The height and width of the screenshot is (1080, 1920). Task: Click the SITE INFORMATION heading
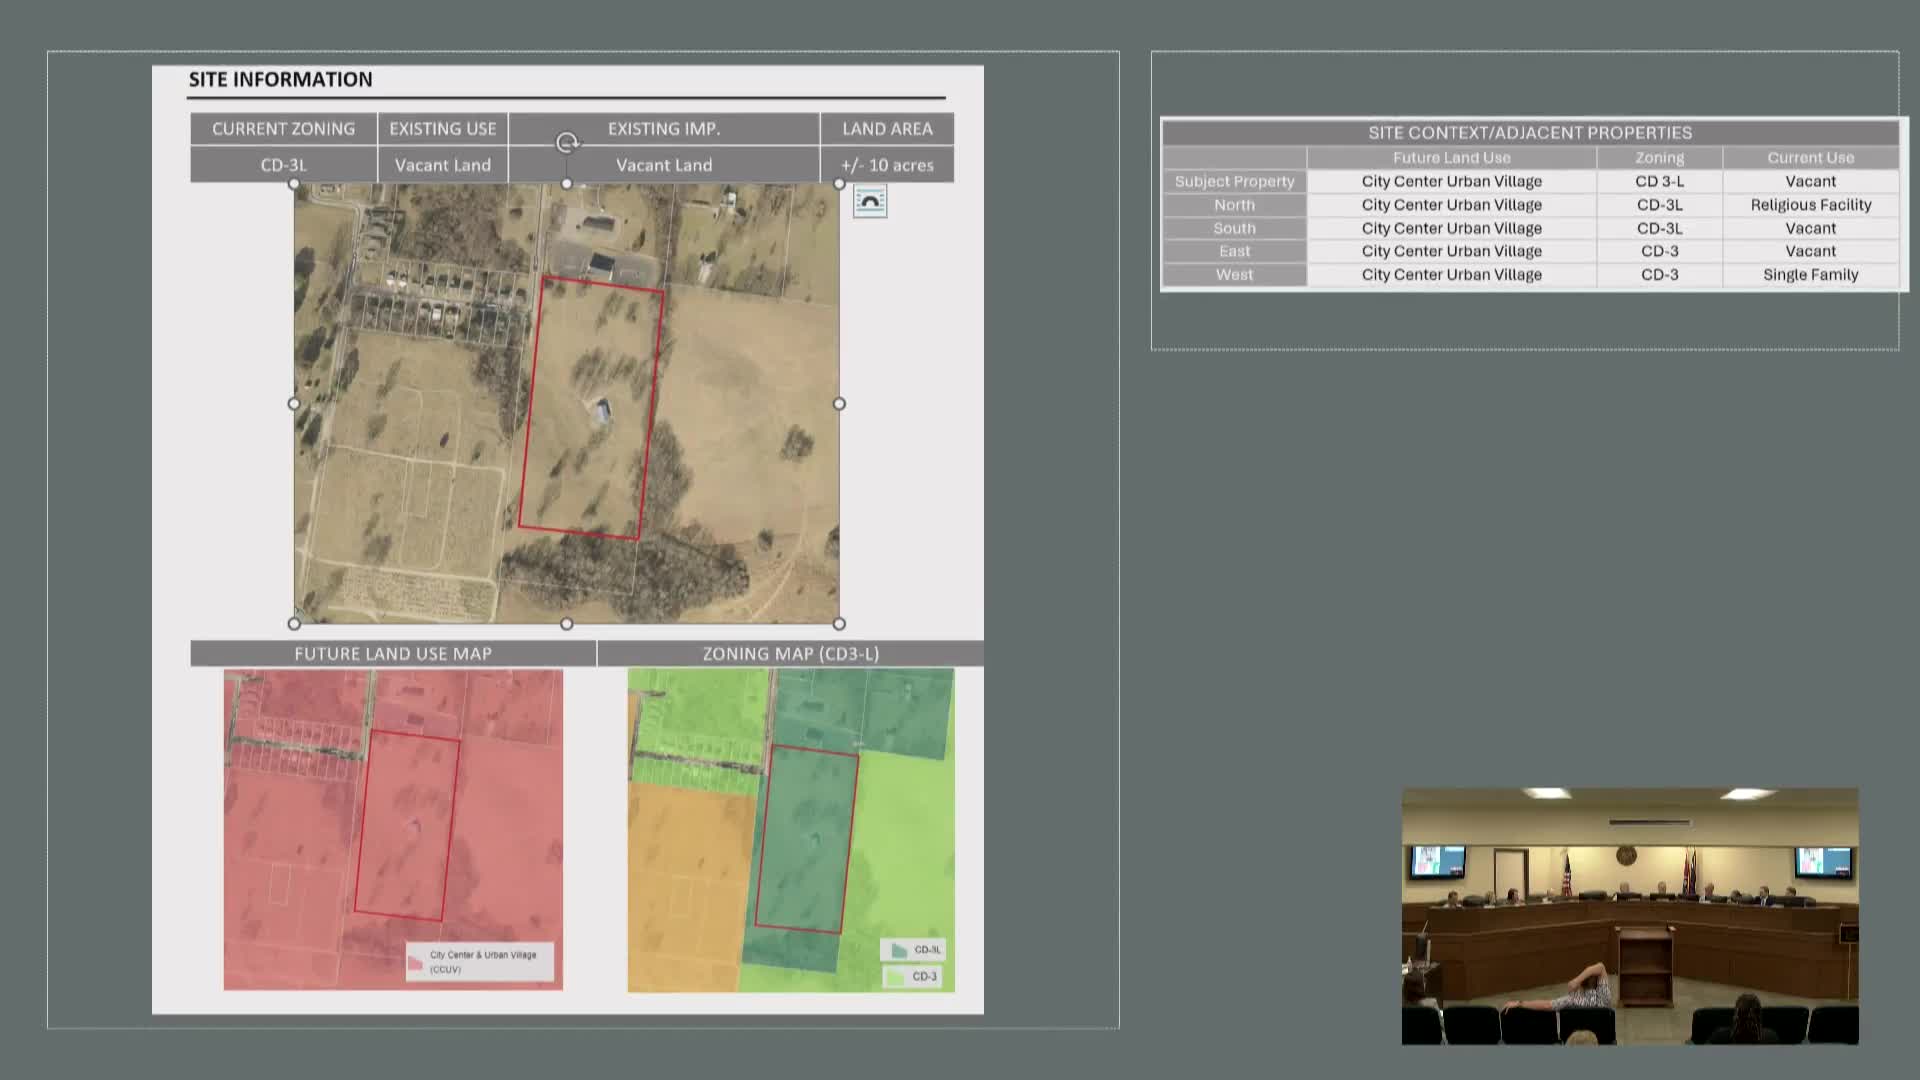[280, 79]
